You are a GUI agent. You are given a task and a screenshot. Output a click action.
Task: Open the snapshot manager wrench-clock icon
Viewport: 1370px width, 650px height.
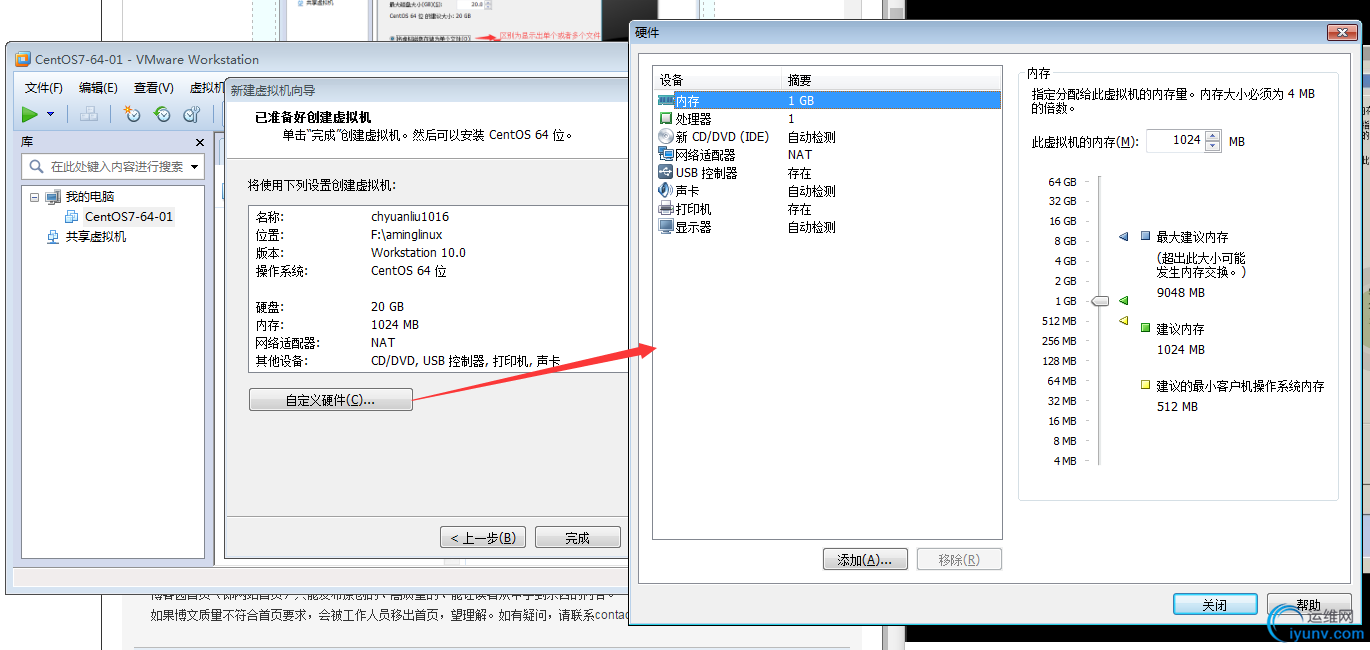pos(191,114)
